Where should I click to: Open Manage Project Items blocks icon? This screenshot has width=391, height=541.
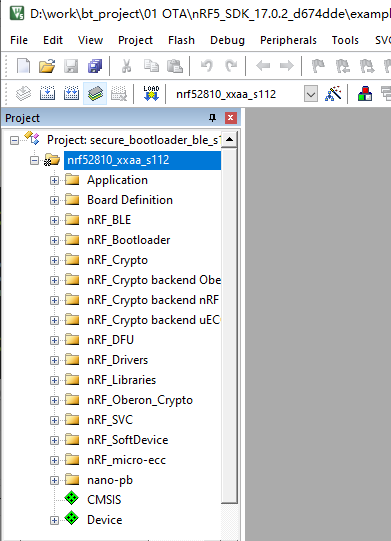(x=365, y=94)
